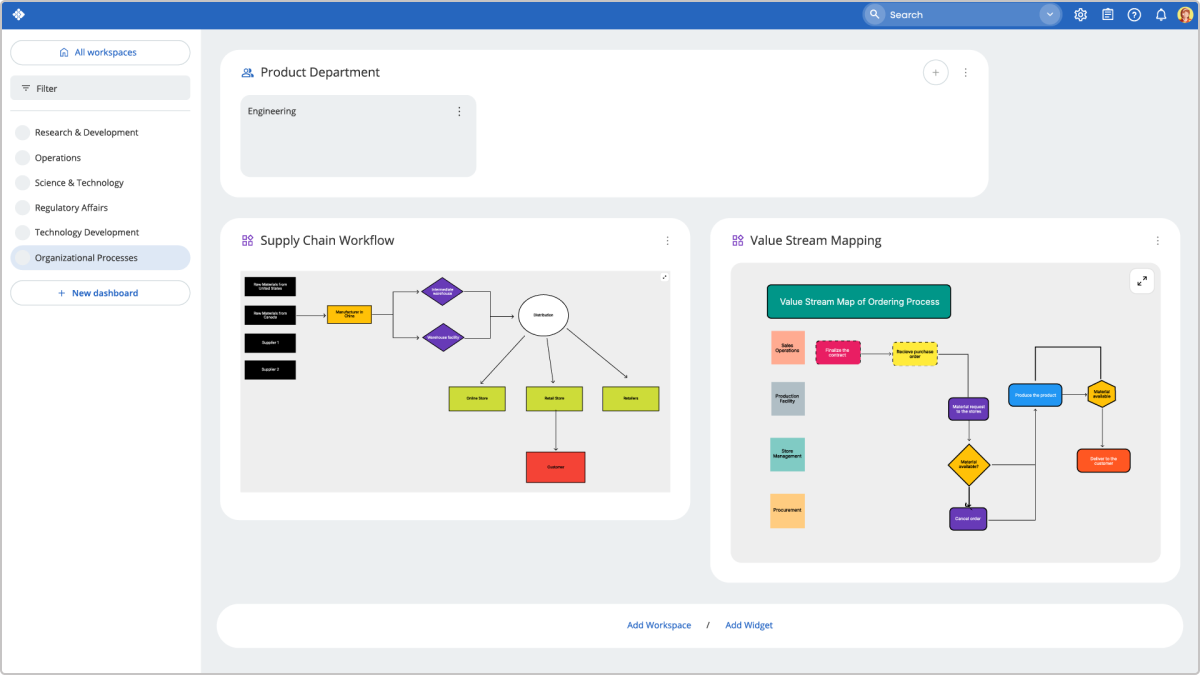This screenshot has width=1200, height=675.
Task: Open Value Stream Mapping widget options
Action: point(1157,240)
